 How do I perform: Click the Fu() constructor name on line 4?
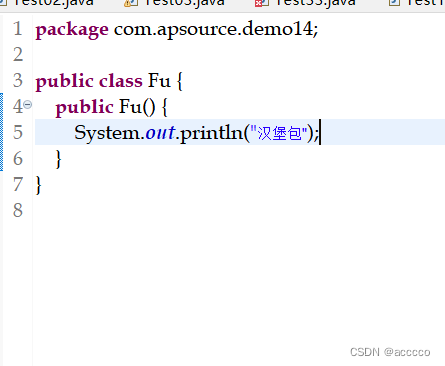pos(137,107)
